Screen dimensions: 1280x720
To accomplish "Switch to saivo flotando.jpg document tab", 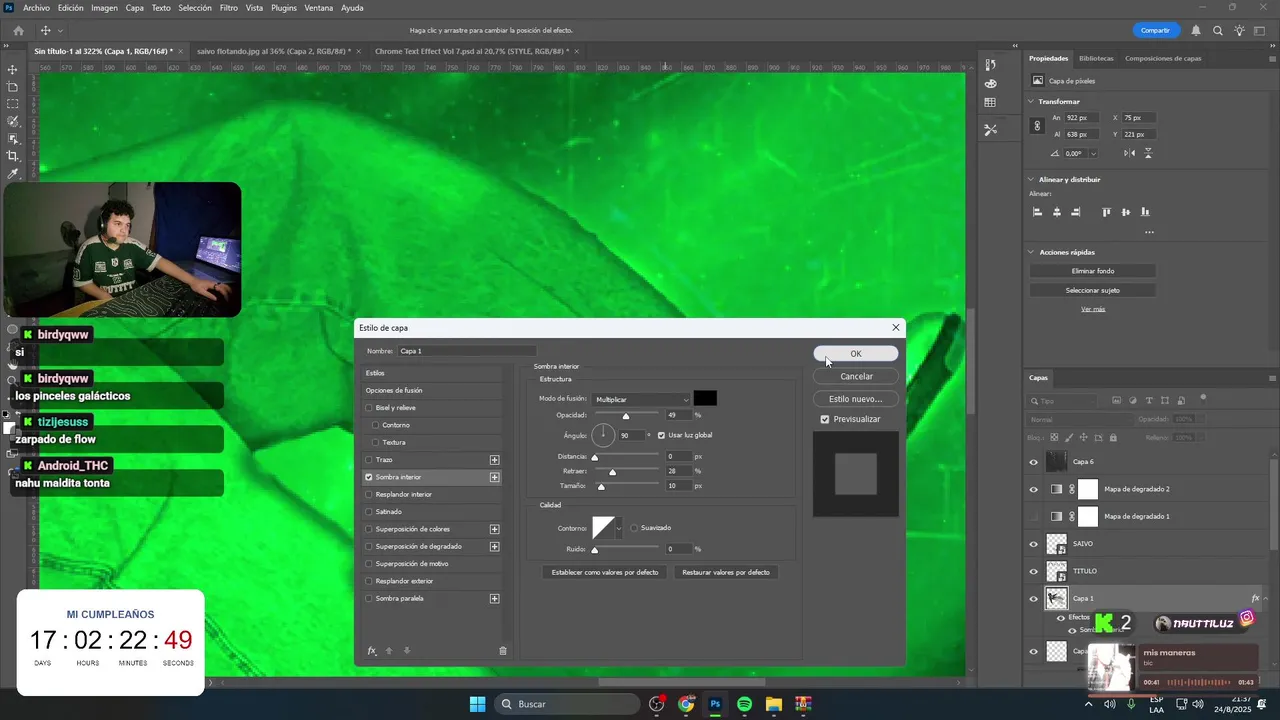I will pos(274,51).
